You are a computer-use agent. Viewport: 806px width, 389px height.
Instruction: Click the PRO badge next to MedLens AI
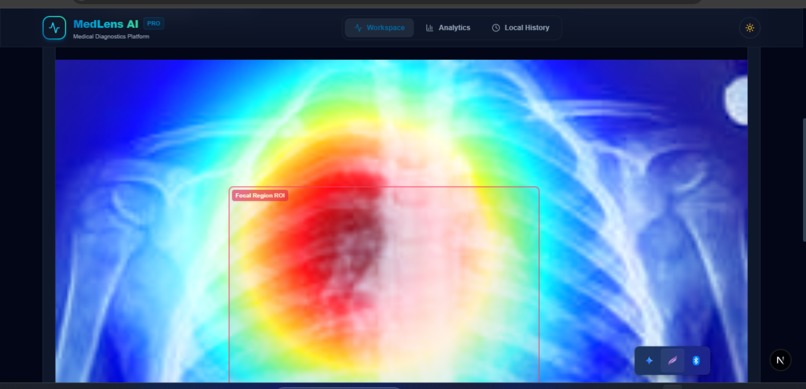[154, 24]
